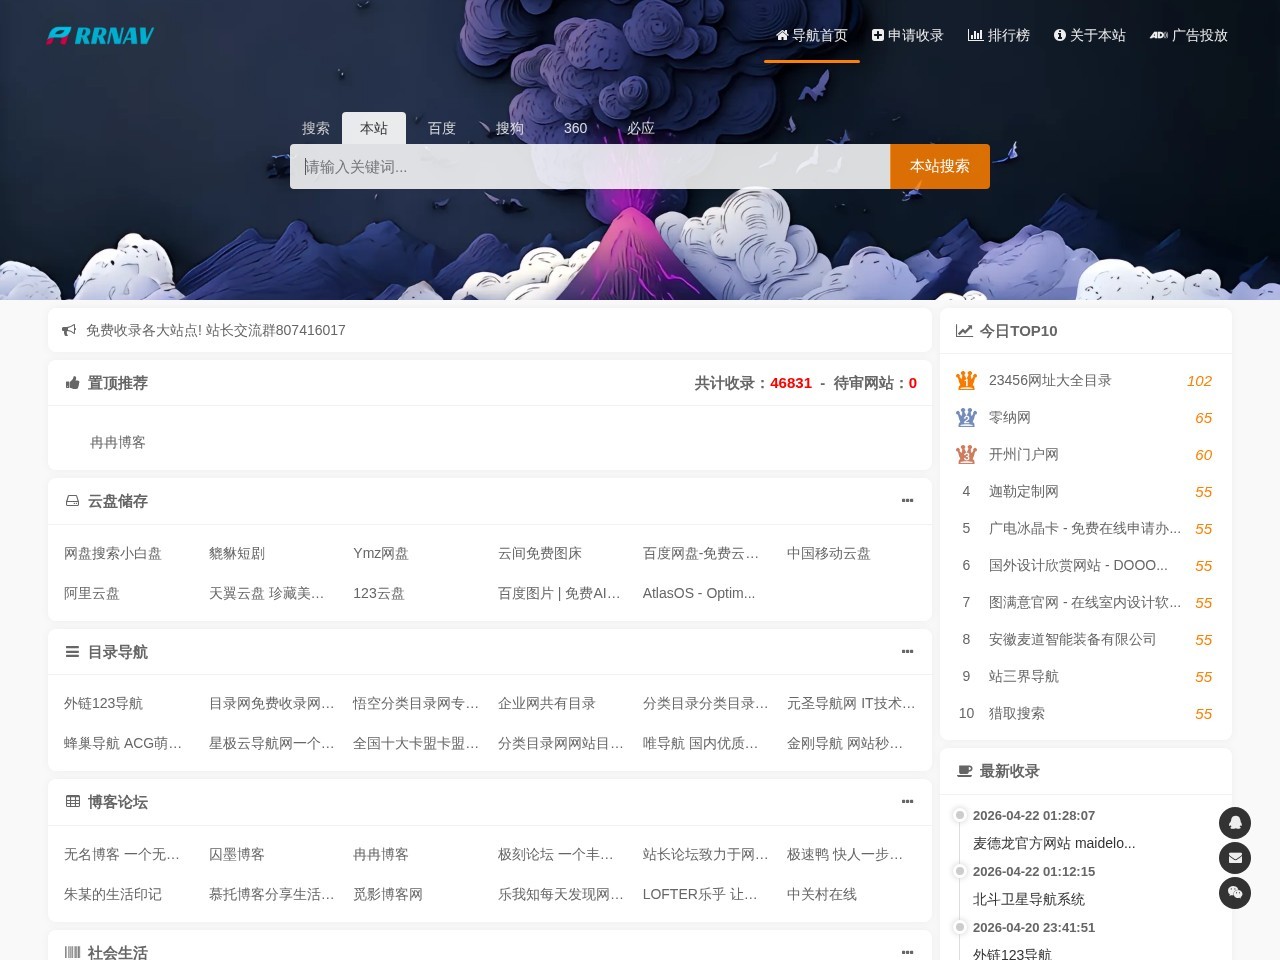Choose the 360 search option
This screenshot has height=960, width=1280.
tap(575, 128)
